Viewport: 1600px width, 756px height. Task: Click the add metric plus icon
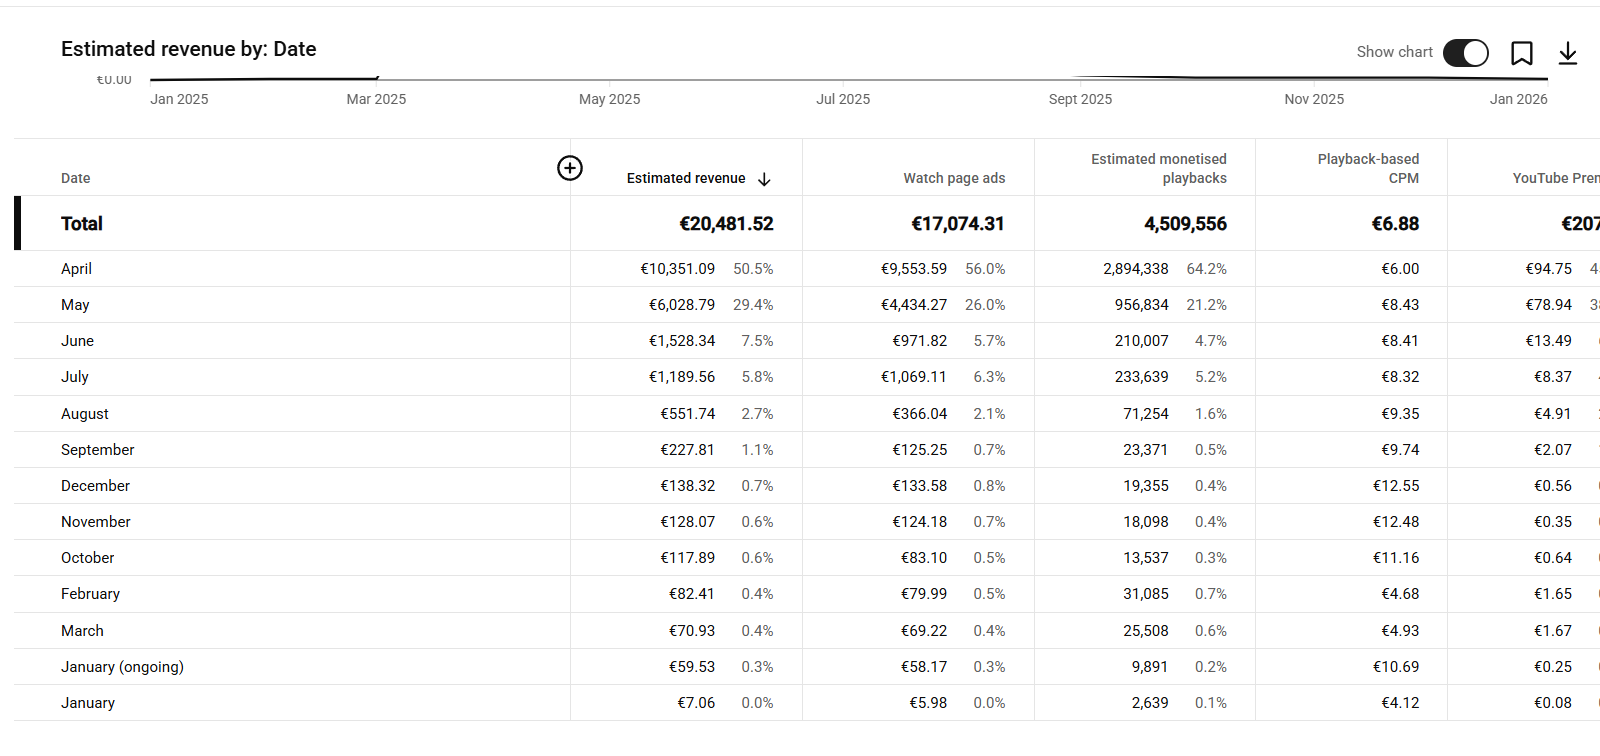[570, 168]
